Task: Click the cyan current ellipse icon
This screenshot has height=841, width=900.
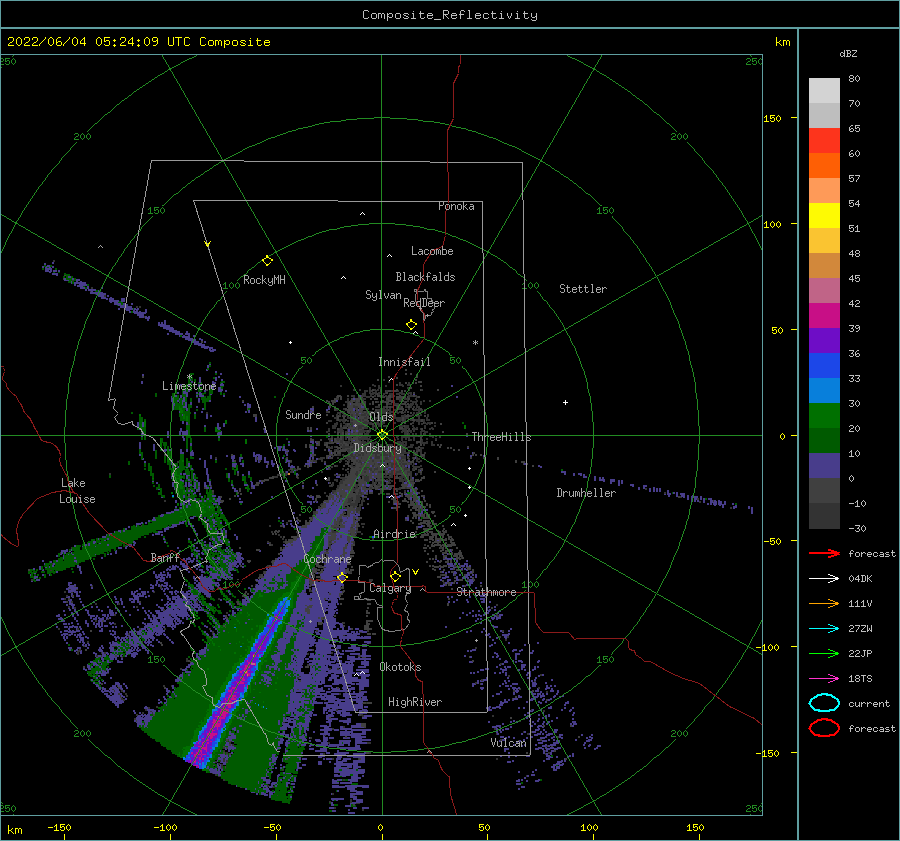Action: pyautogui.click(x=824, y=703)
